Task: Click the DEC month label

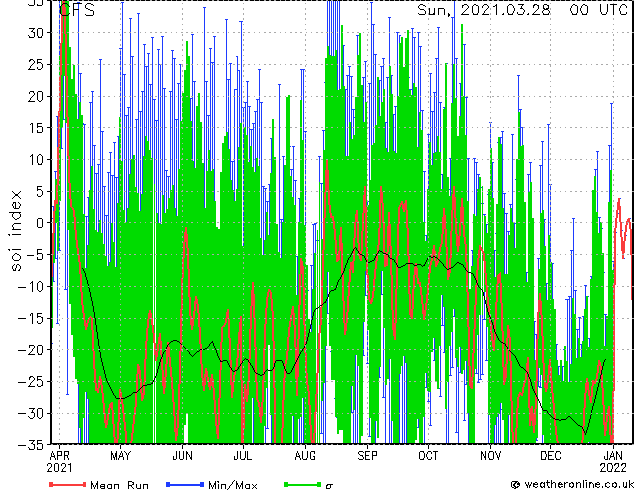Action: tap(551, 456)
